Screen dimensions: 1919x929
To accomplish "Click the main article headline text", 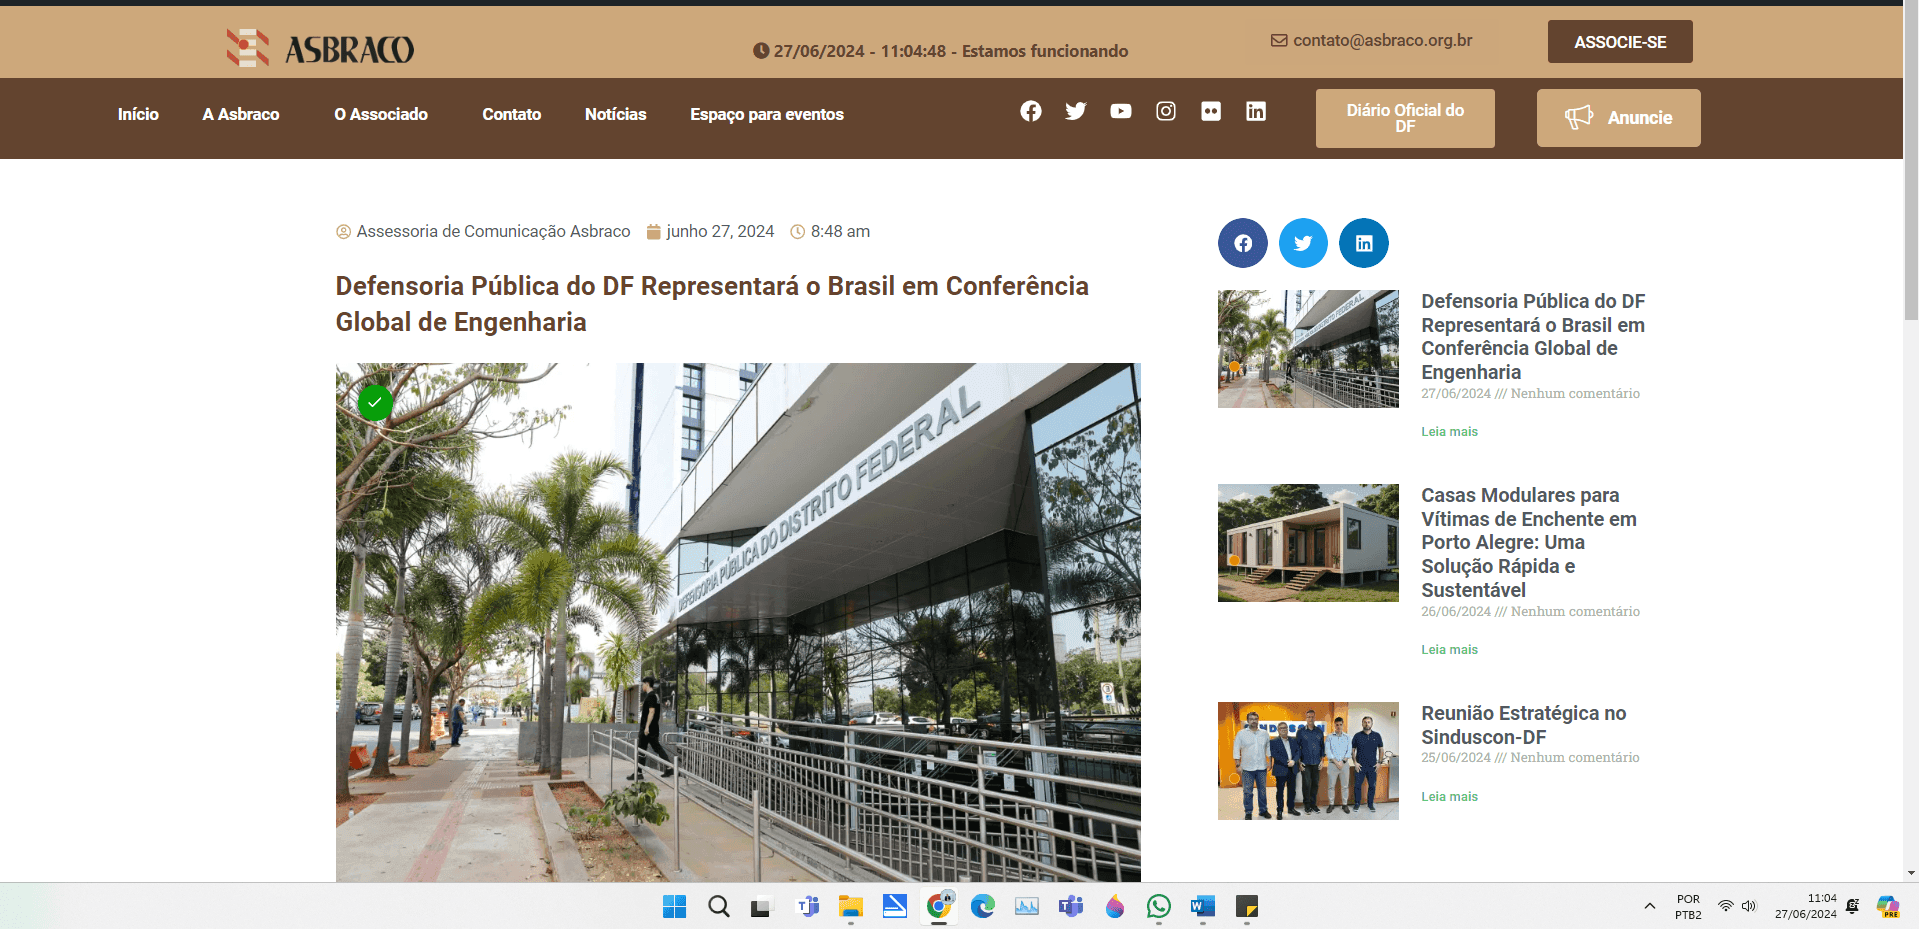I will tap(712, 304).
